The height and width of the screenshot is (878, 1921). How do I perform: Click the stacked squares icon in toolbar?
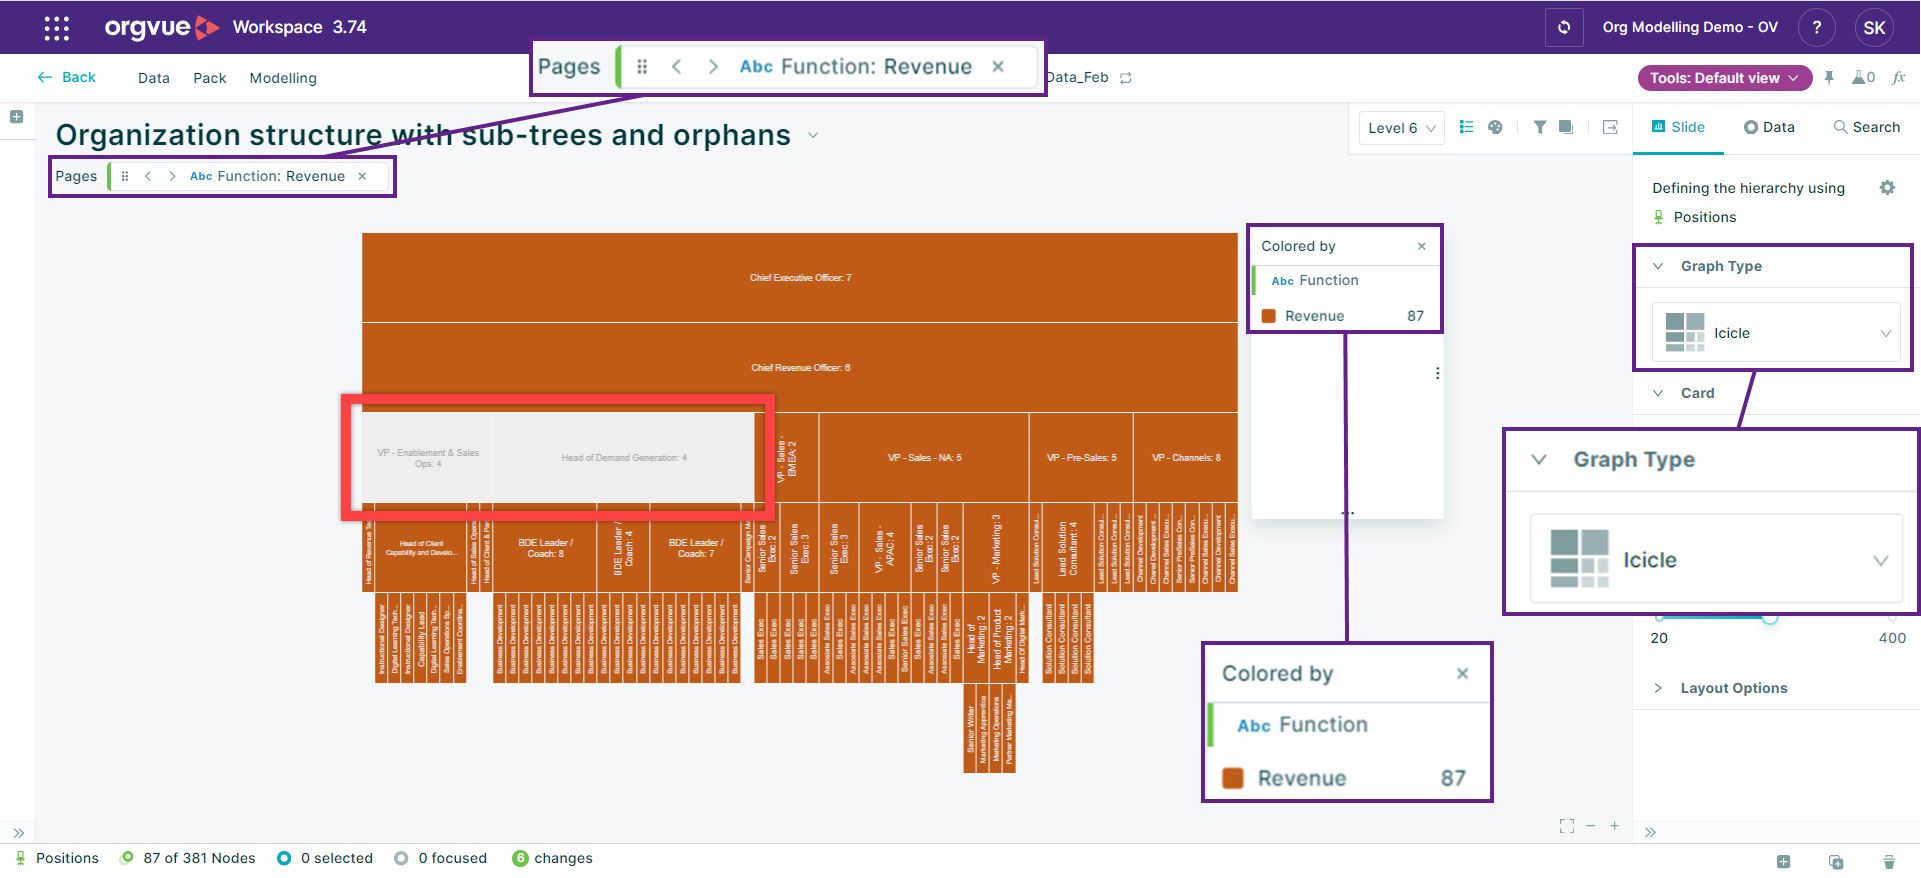[1566, 127]
